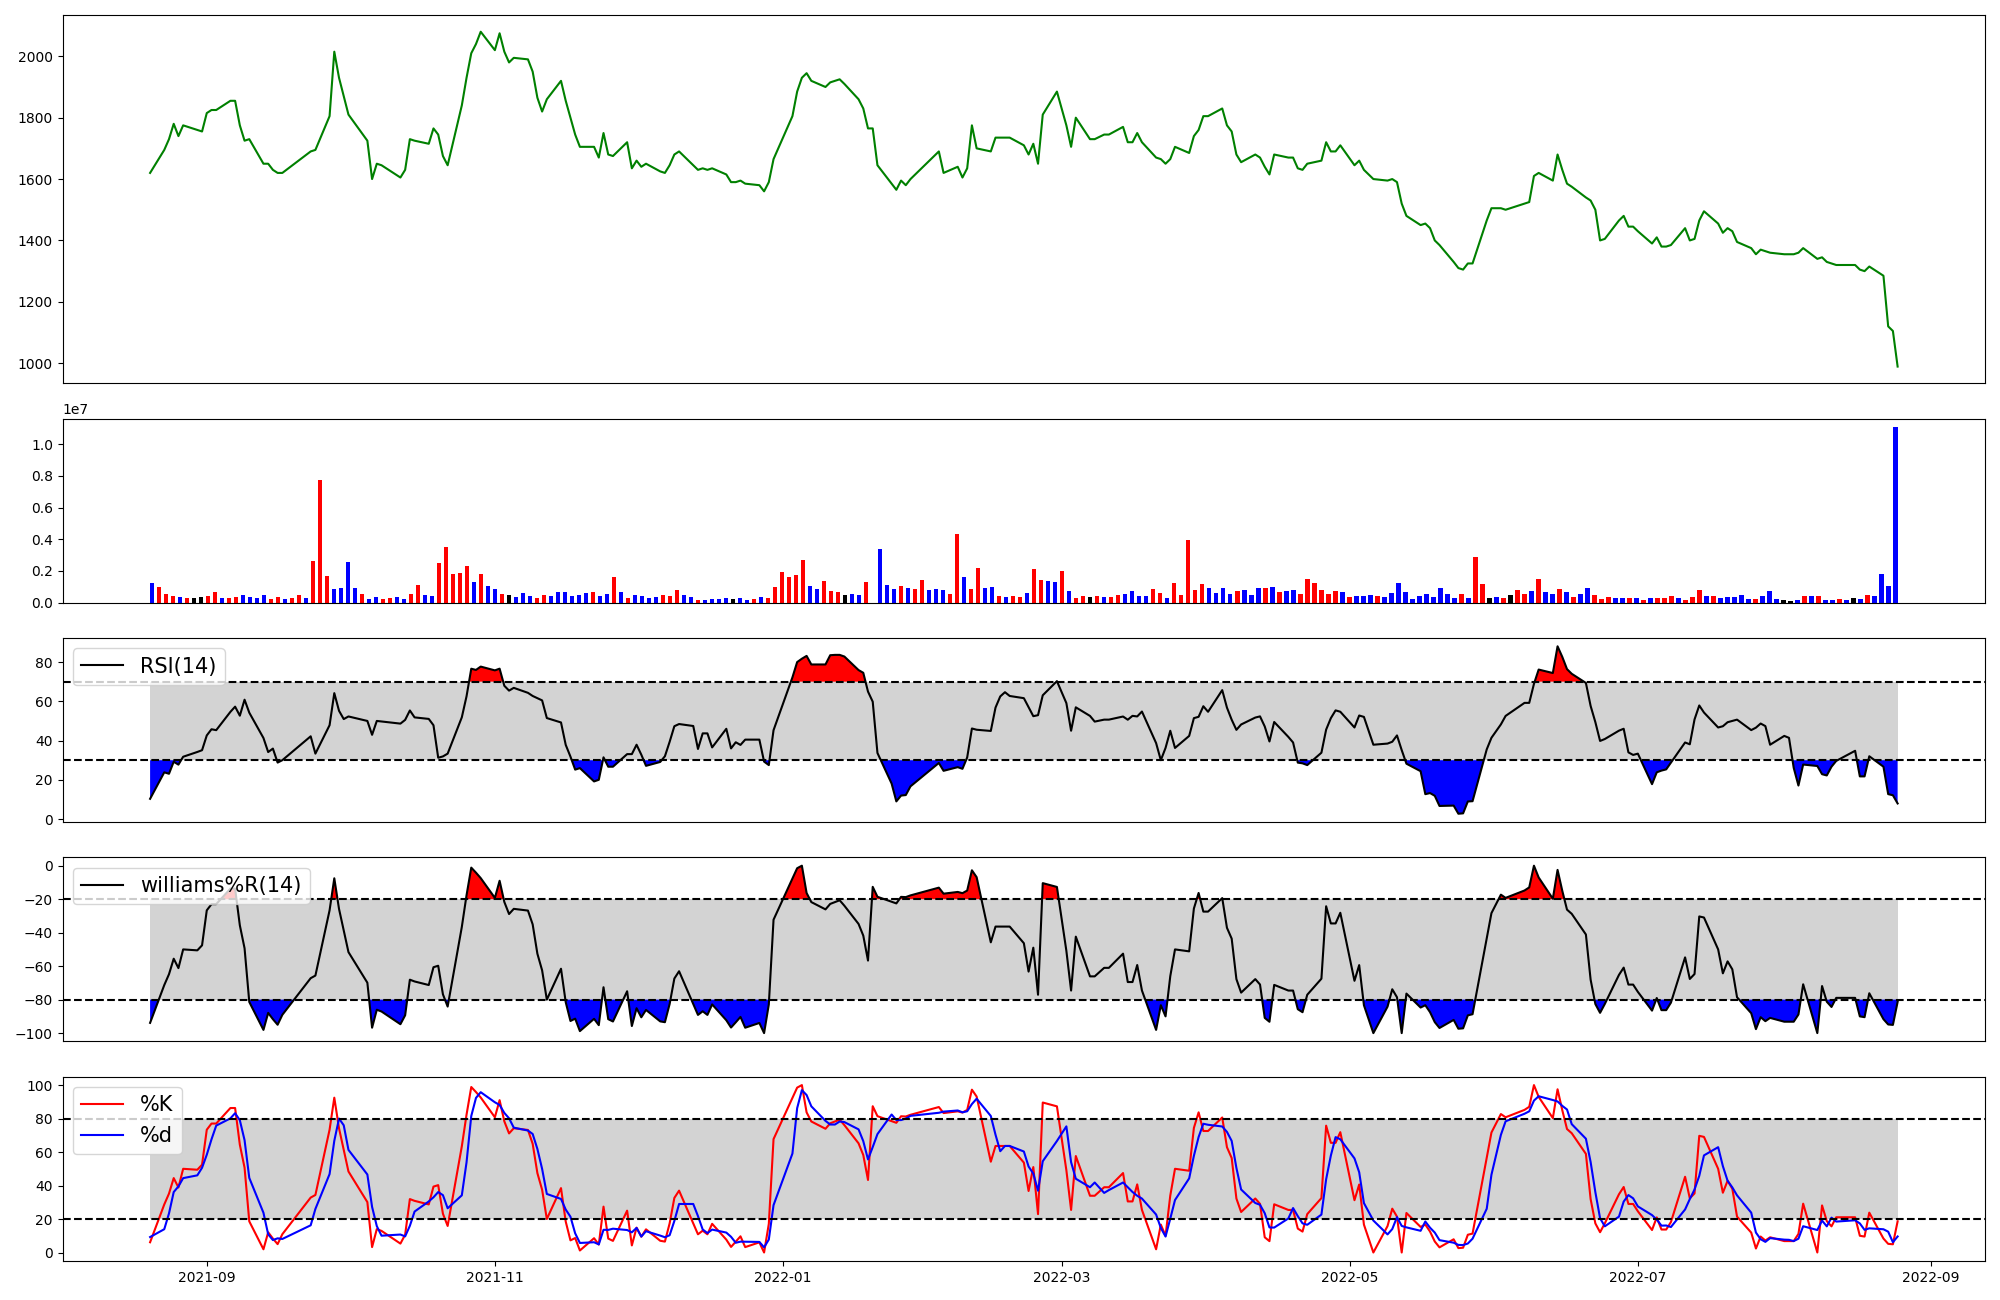2000x1300 pixels.
Task: Click the 2022-07 x-axis date label
Action: coord(1638,1277)
